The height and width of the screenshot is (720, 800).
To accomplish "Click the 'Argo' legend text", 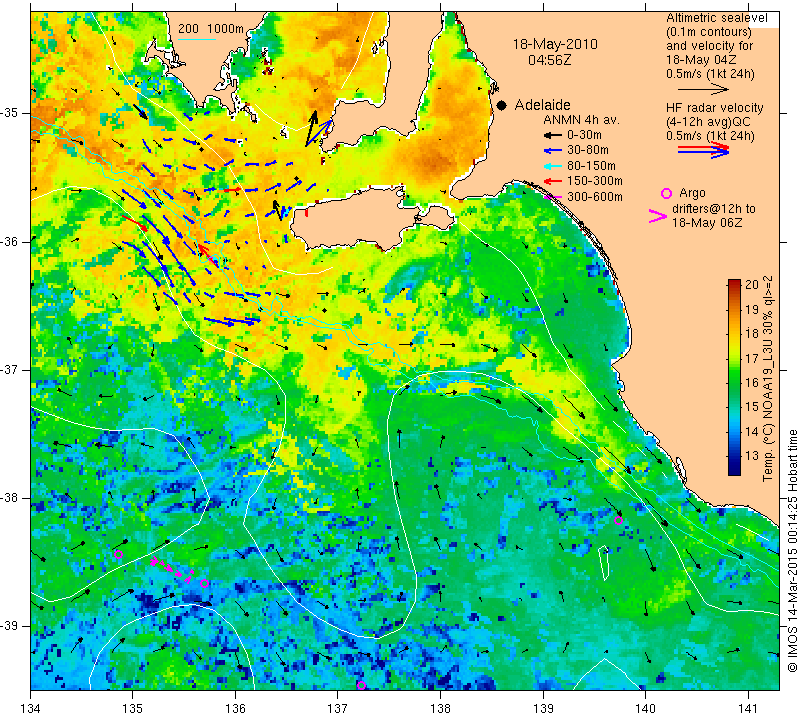I will point(692,193).
